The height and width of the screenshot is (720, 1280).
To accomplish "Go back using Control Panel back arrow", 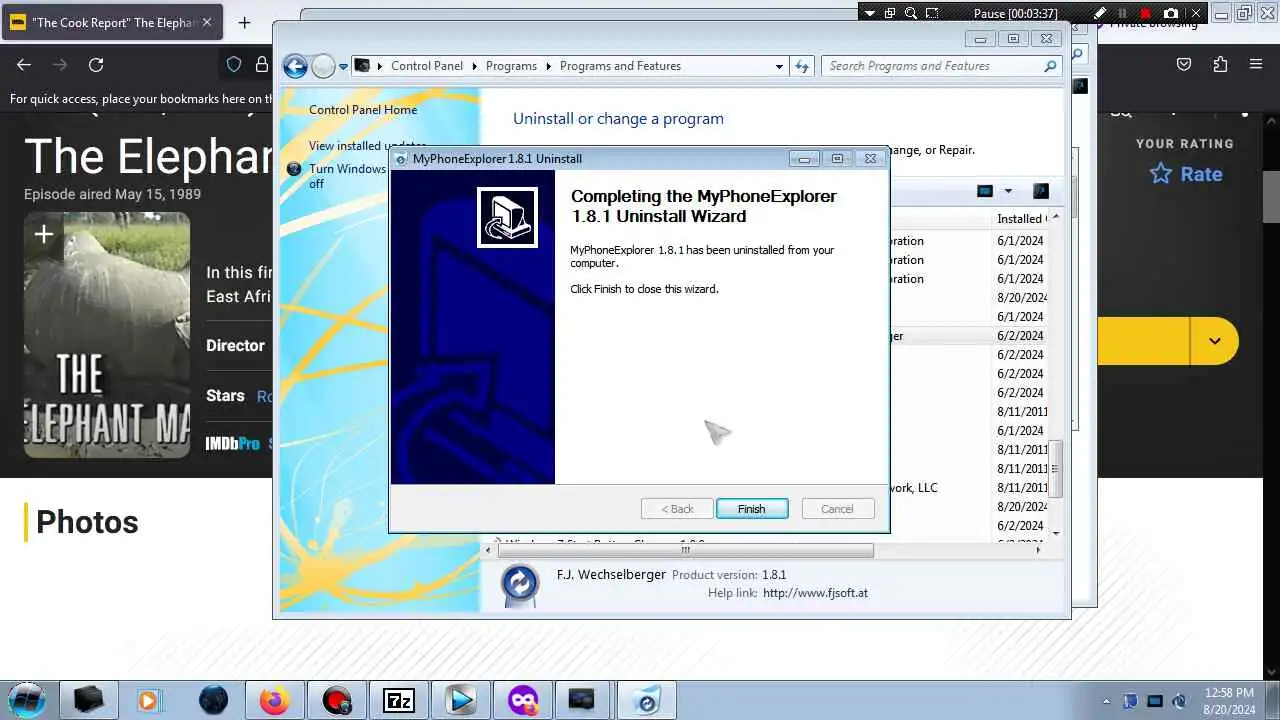I will point(295,66).
